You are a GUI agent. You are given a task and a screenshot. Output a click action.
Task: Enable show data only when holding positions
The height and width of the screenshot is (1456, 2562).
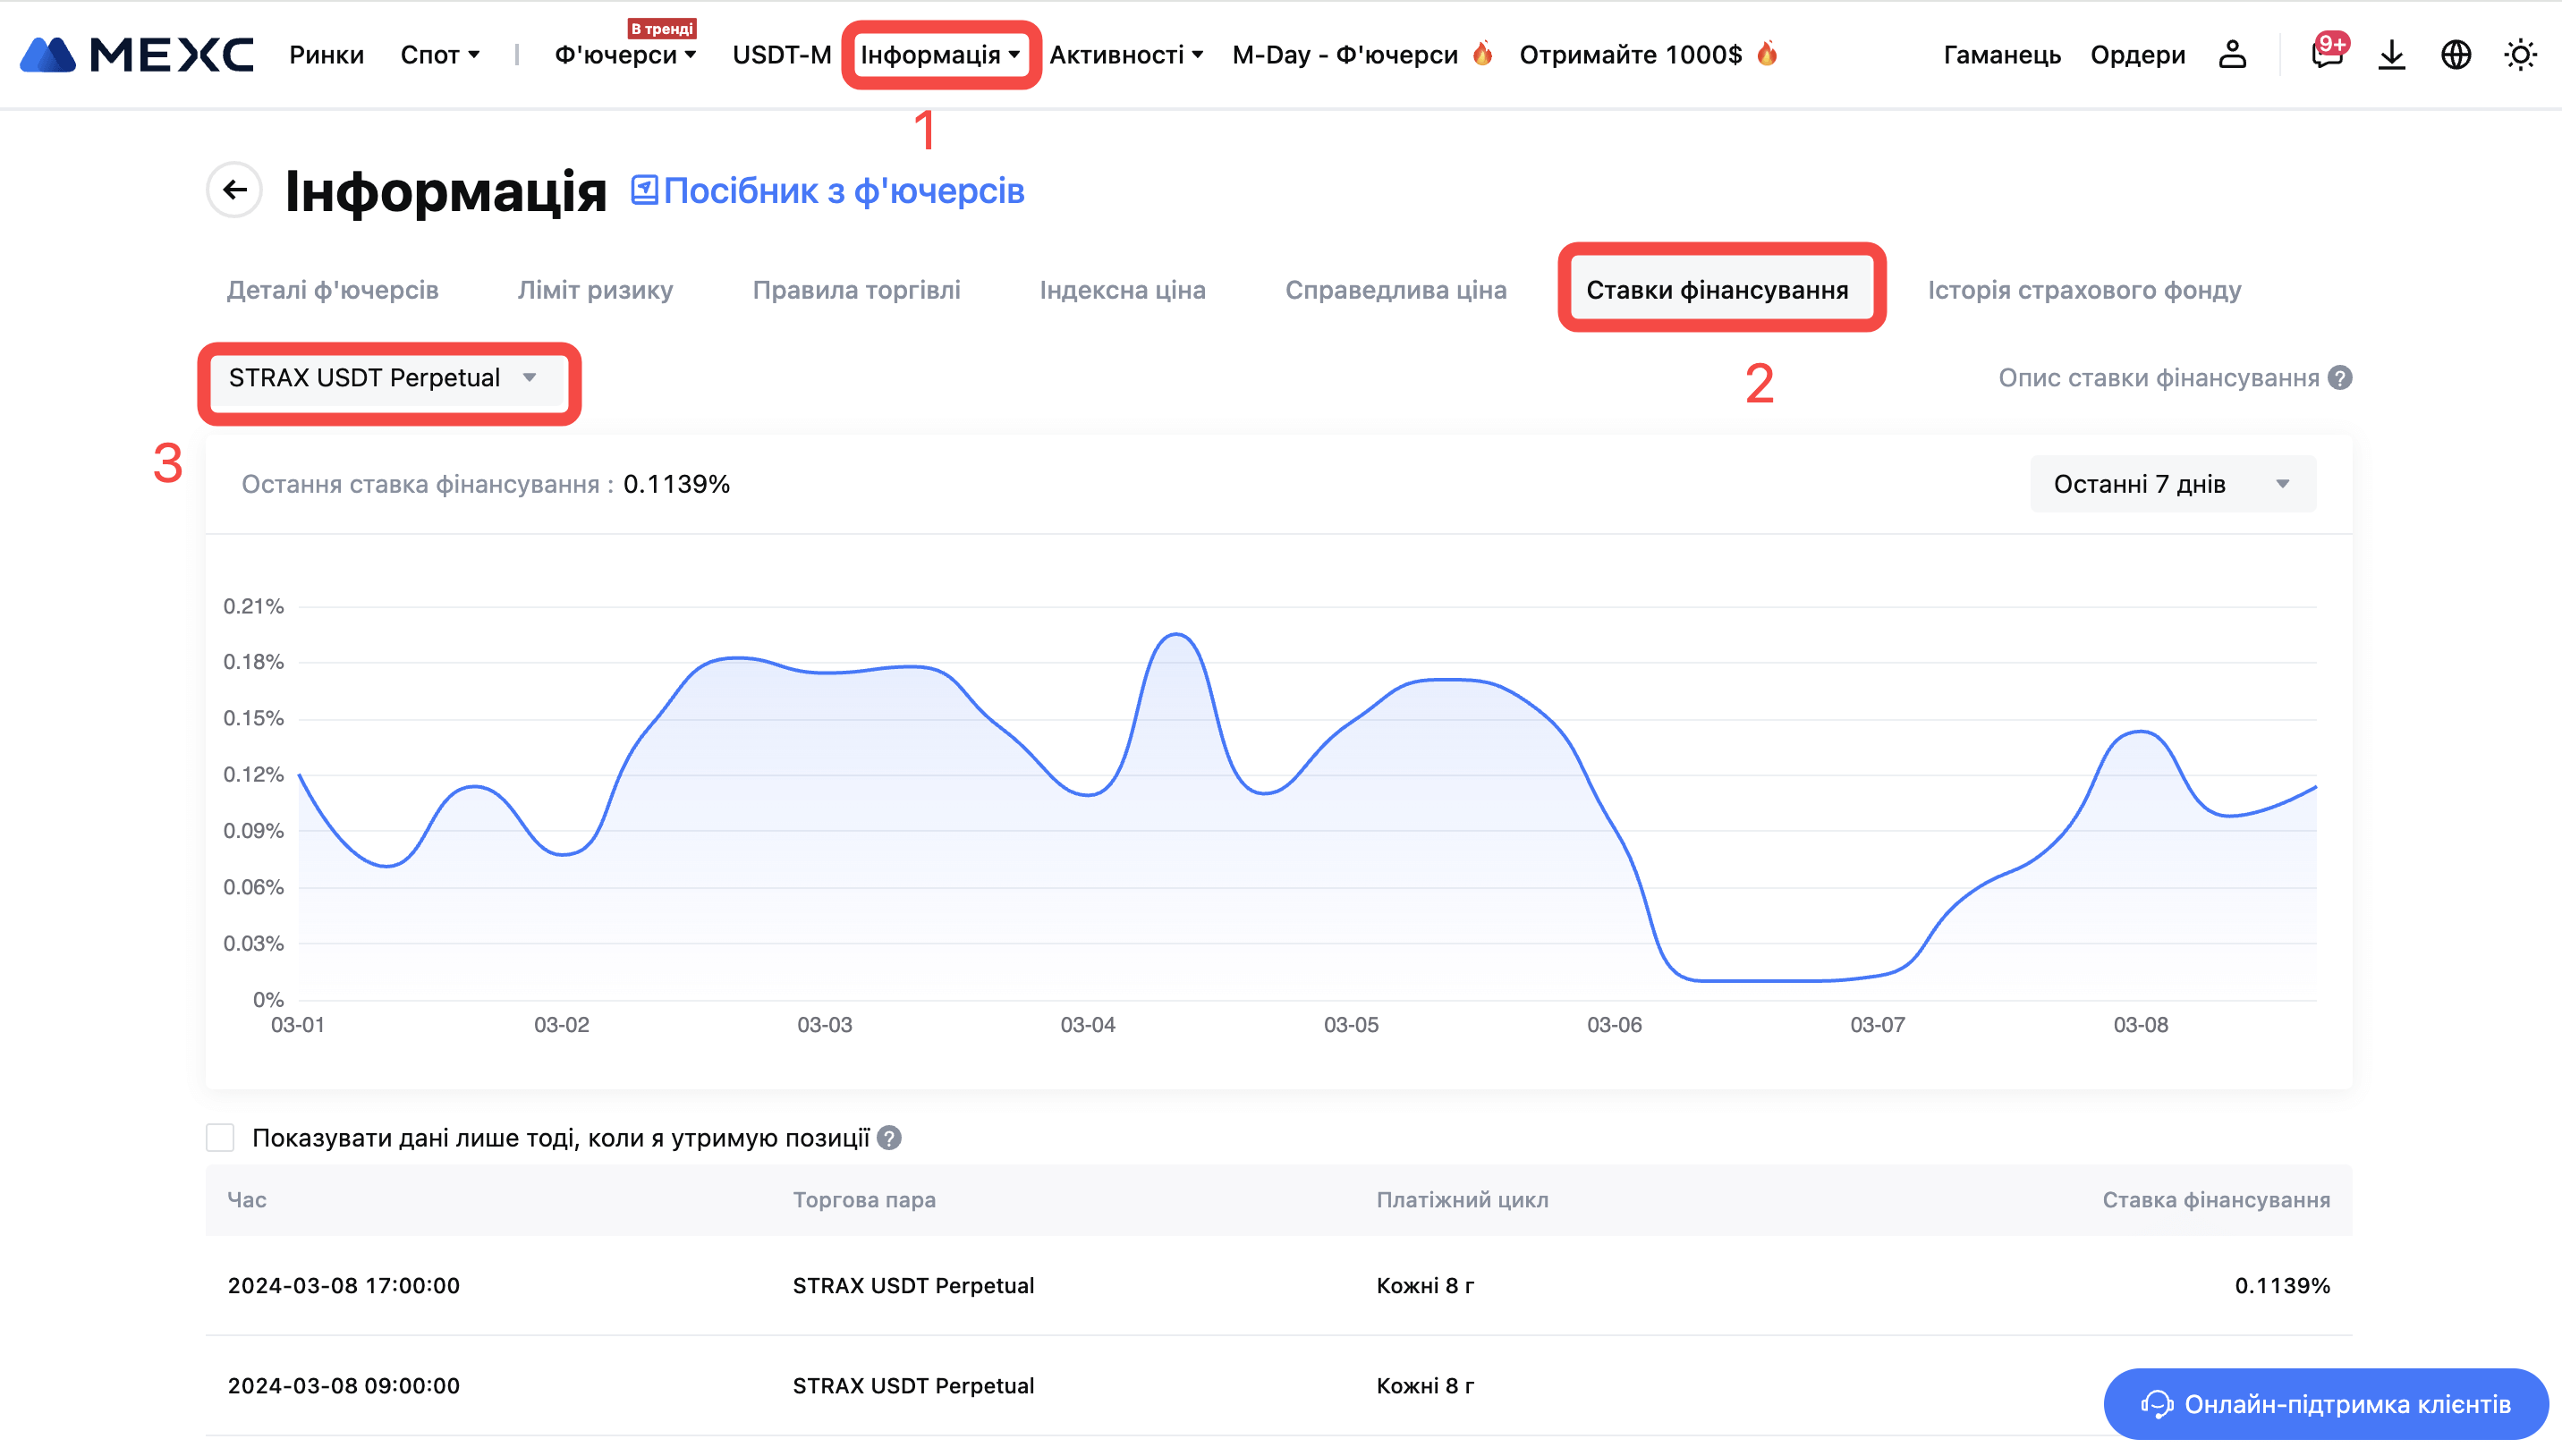(x=220, y=1138)
